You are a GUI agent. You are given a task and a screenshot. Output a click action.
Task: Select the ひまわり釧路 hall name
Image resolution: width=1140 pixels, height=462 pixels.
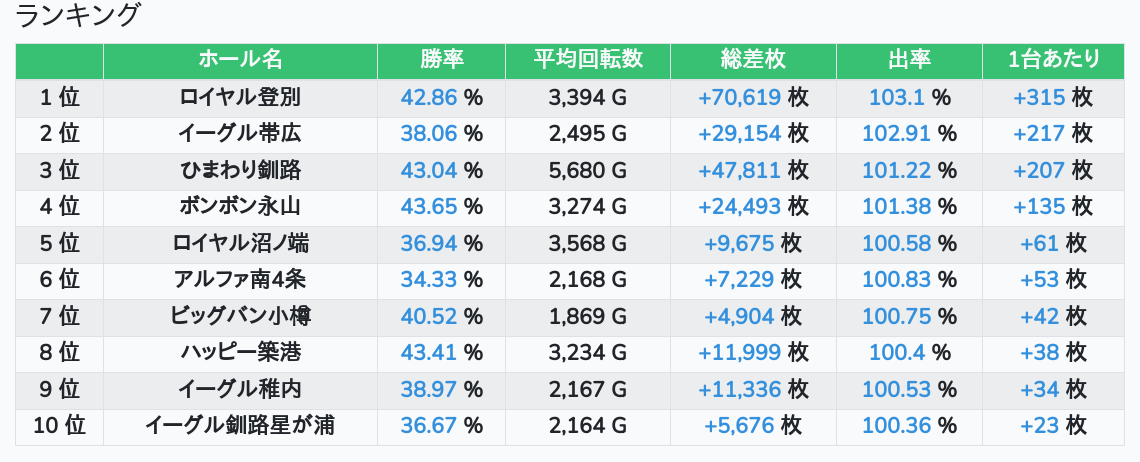click(x=240, y=170)
